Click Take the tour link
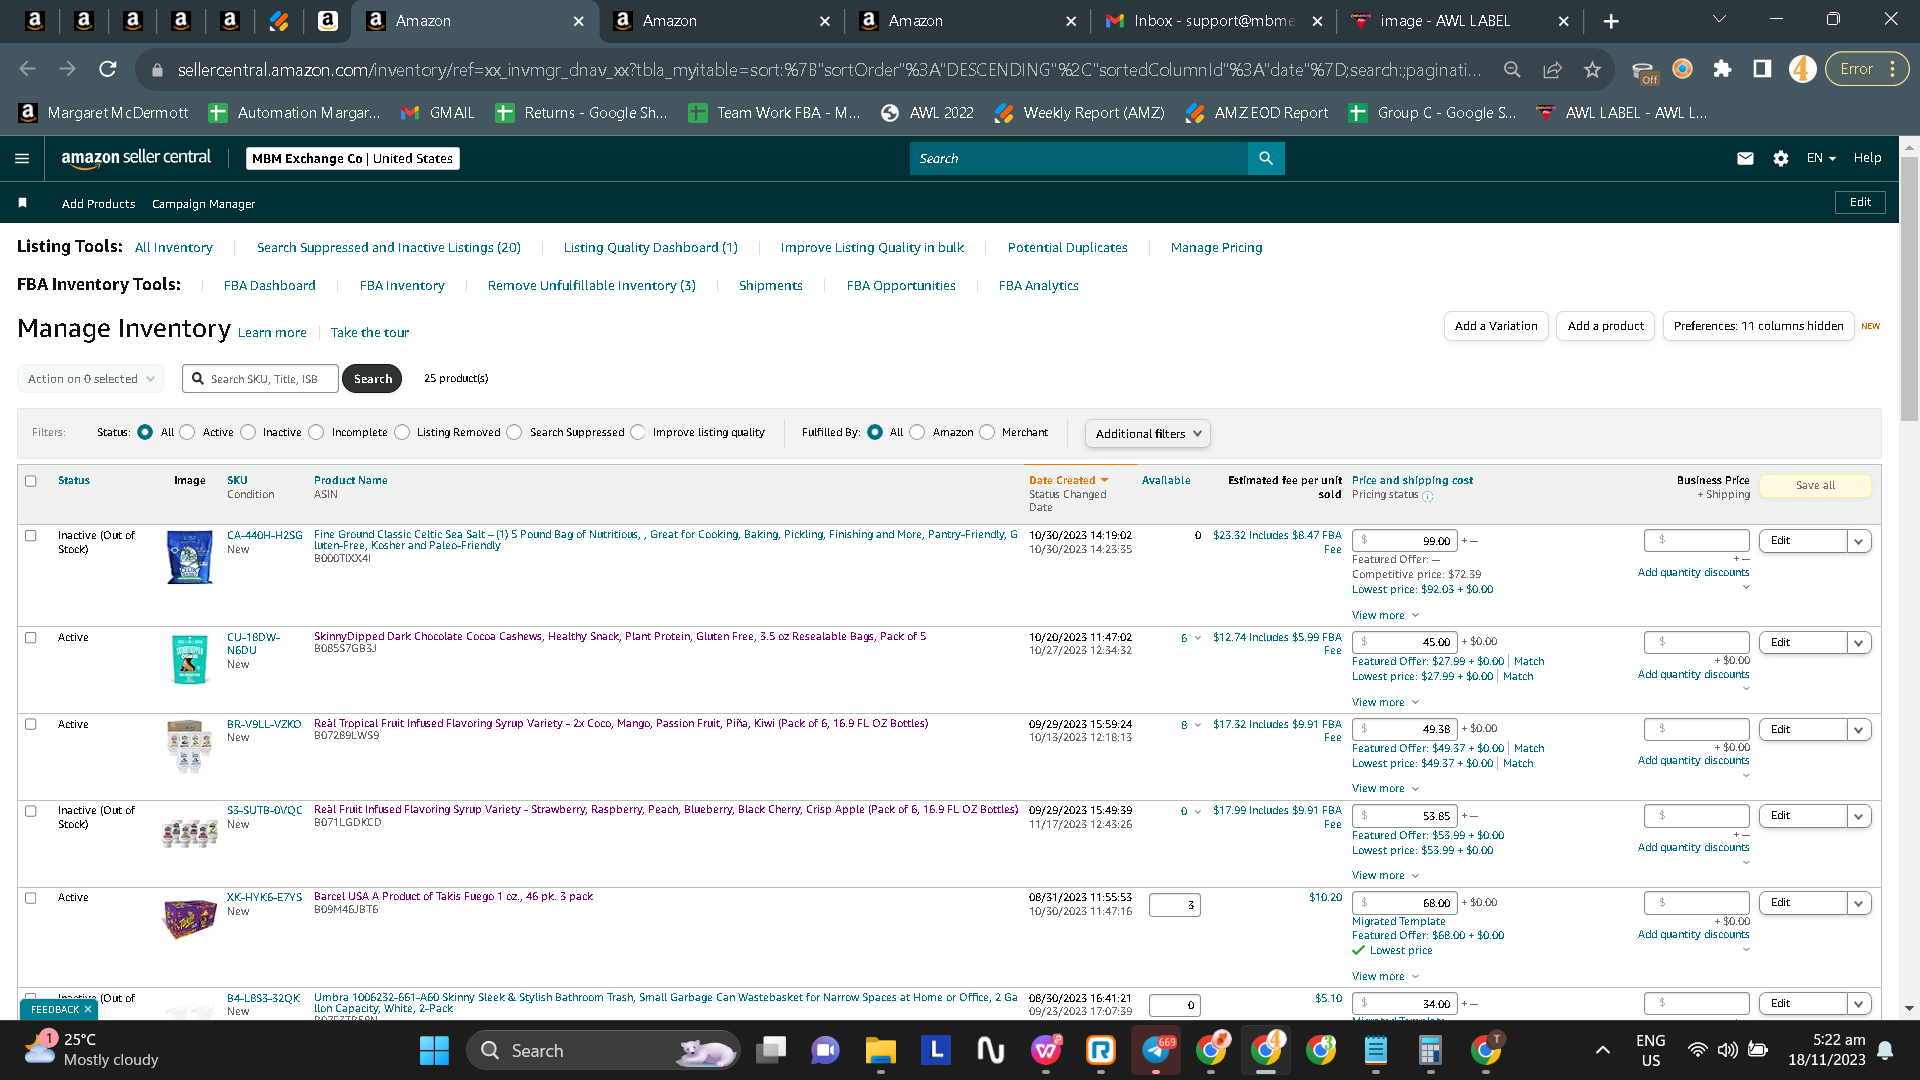Screen dimensions: 1920x1080 [x=369, y=332]
